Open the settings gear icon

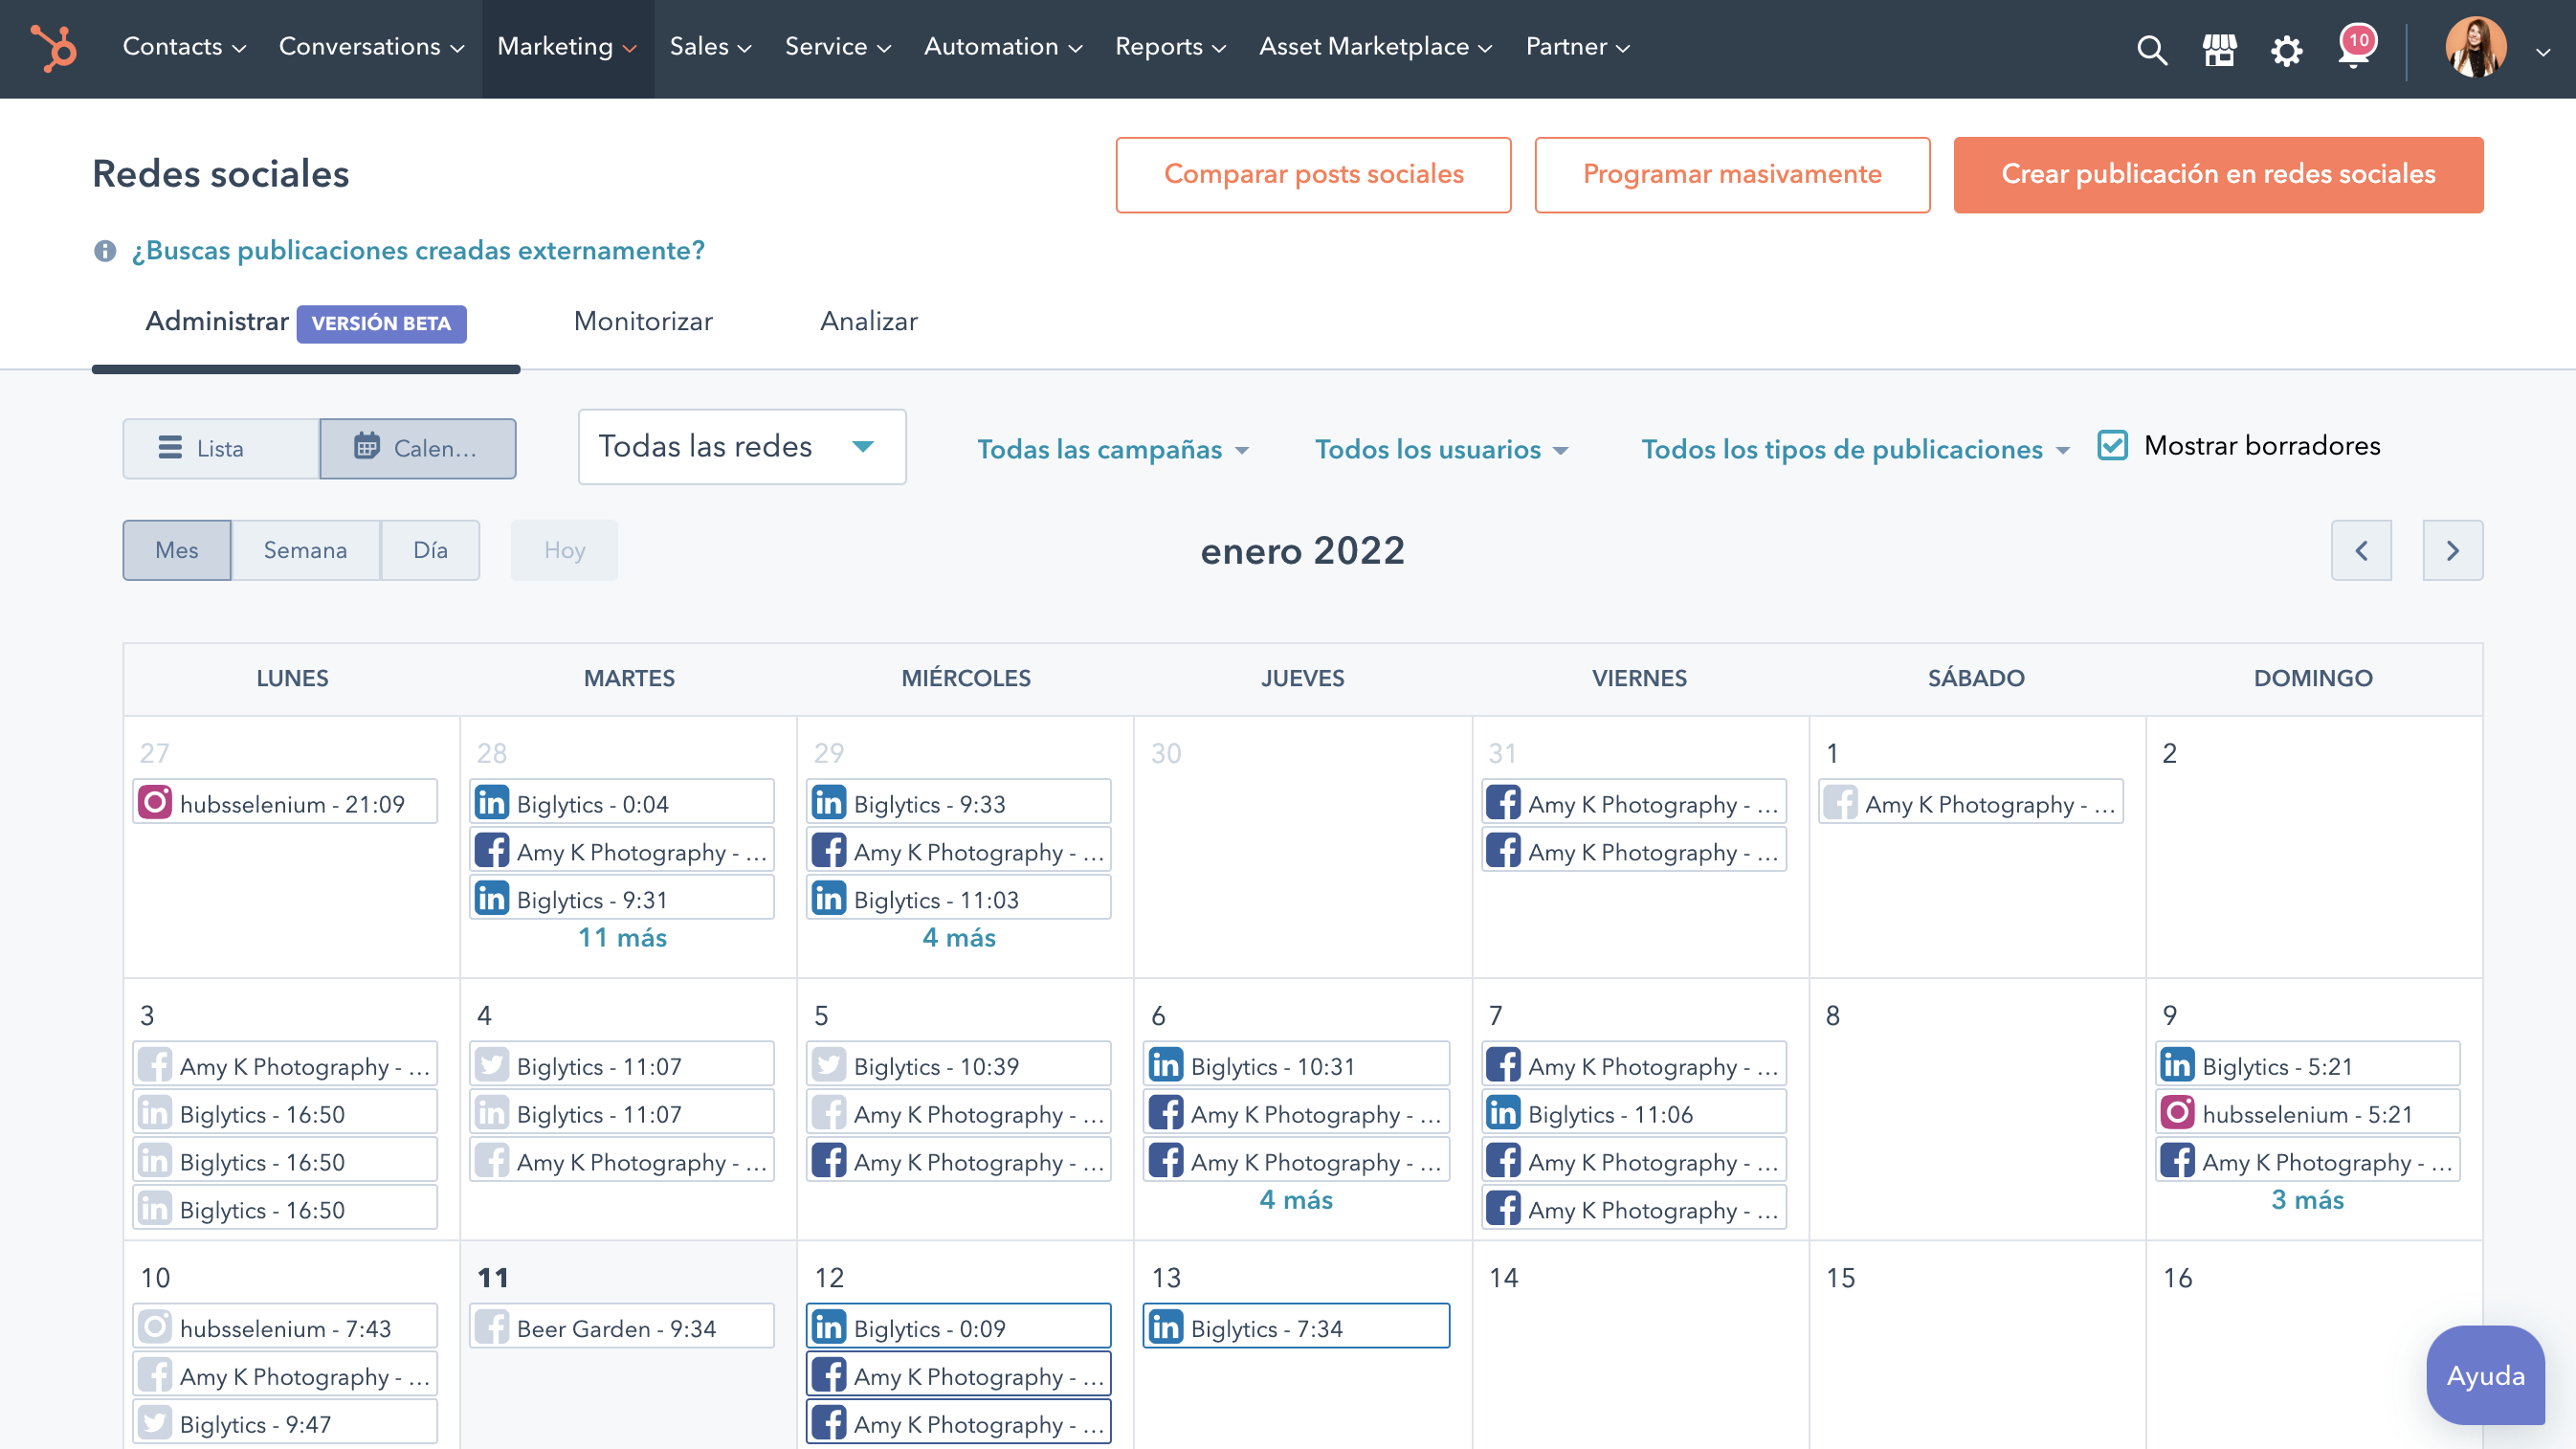tap(2286, 49)
